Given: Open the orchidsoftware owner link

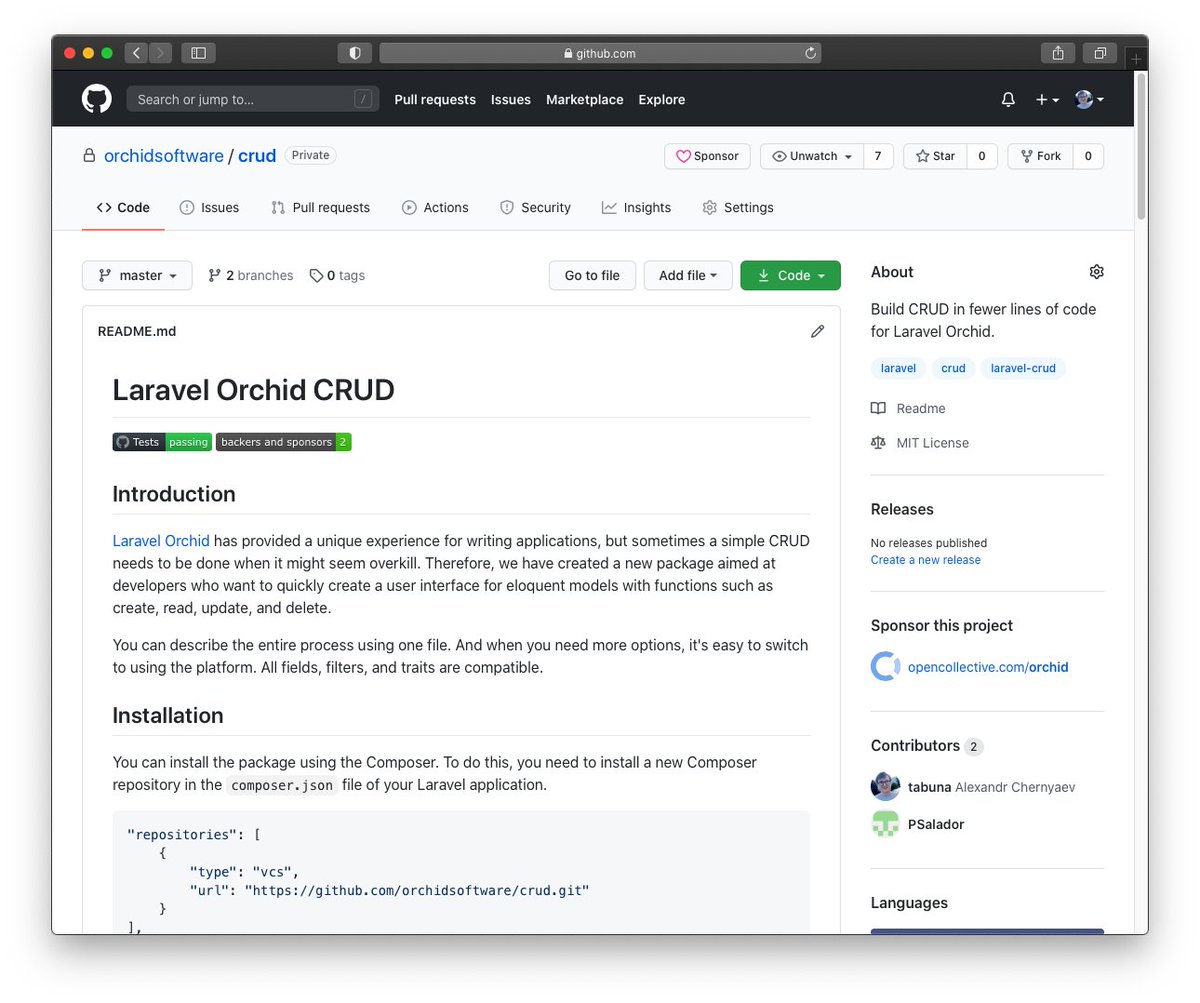Looking at the screenshot, I should [x=162, y=156].
